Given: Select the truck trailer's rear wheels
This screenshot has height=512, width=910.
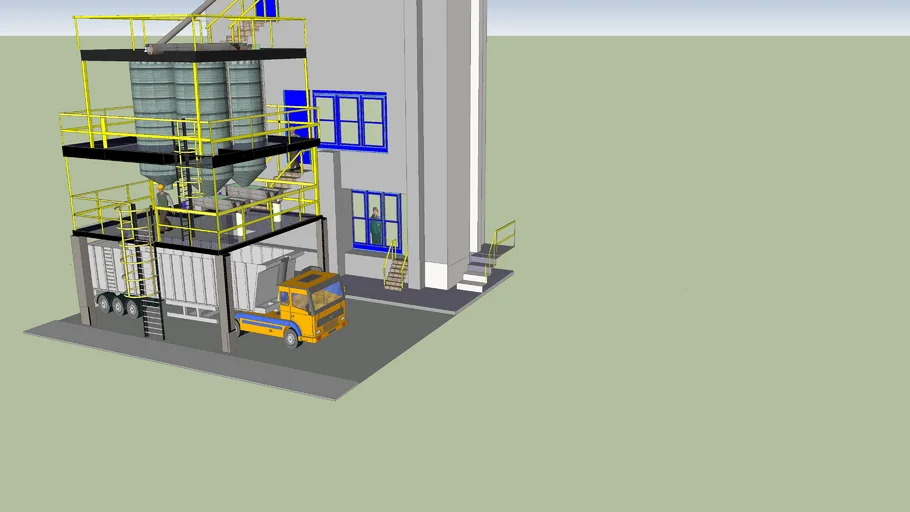Looking at the screenshot, I should pyautogui.click(x=118, y=306).
